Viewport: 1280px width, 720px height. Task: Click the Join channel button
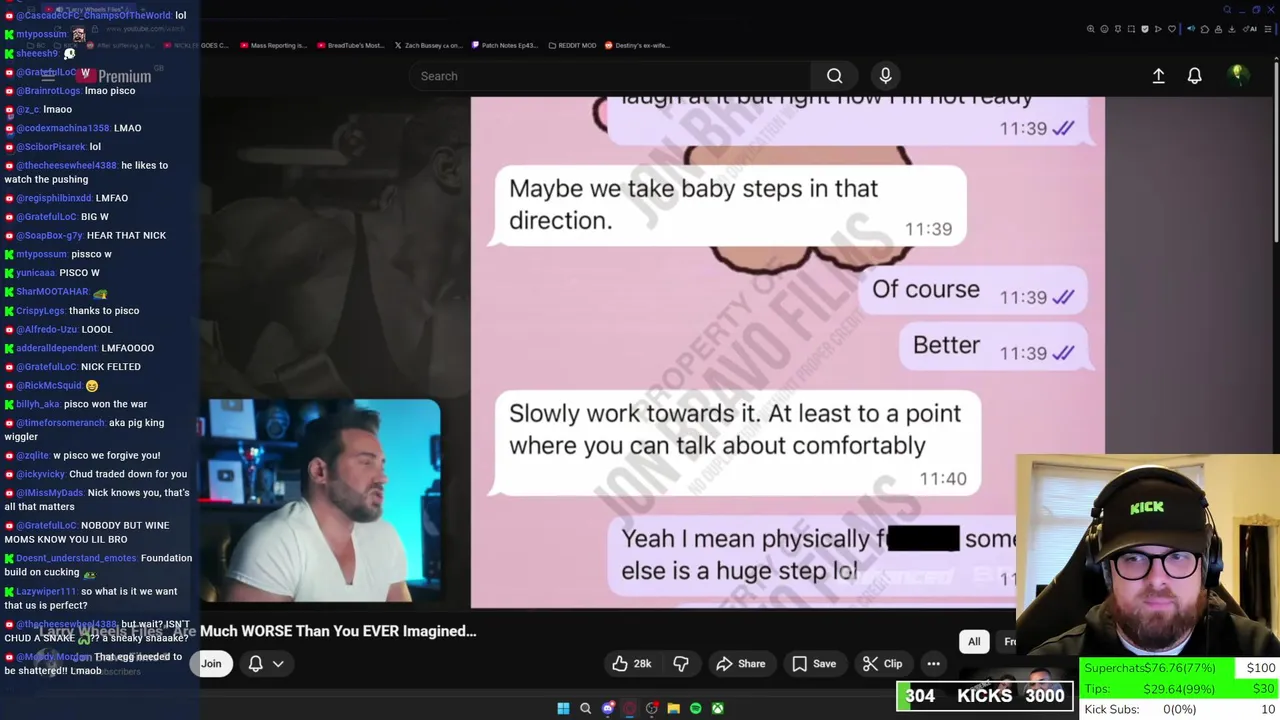[211, 664]
